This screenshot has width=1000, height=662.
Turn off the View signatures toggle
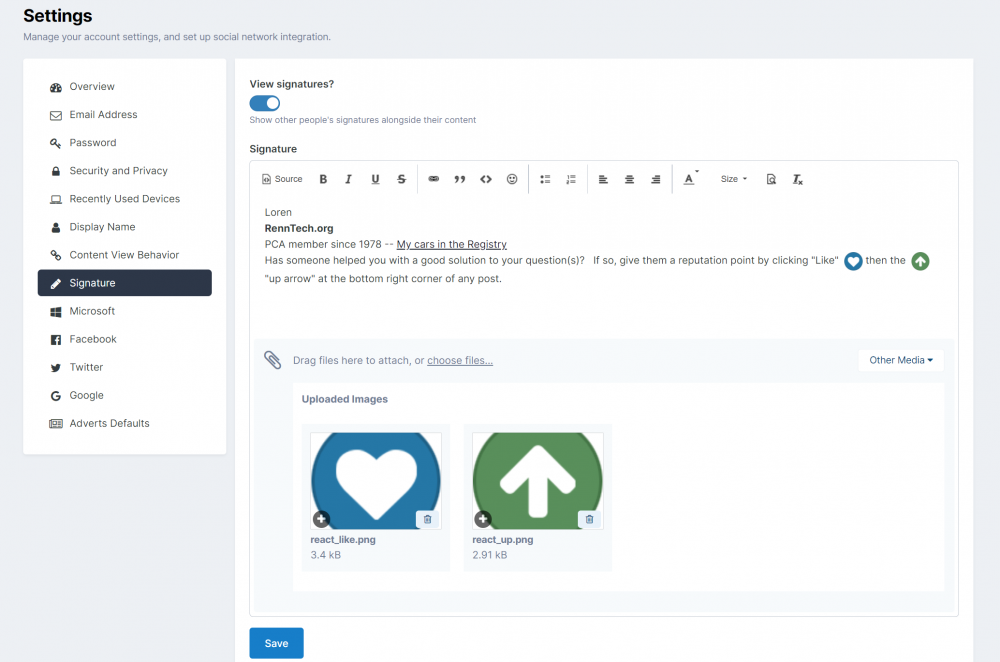(x=265, y=103)
